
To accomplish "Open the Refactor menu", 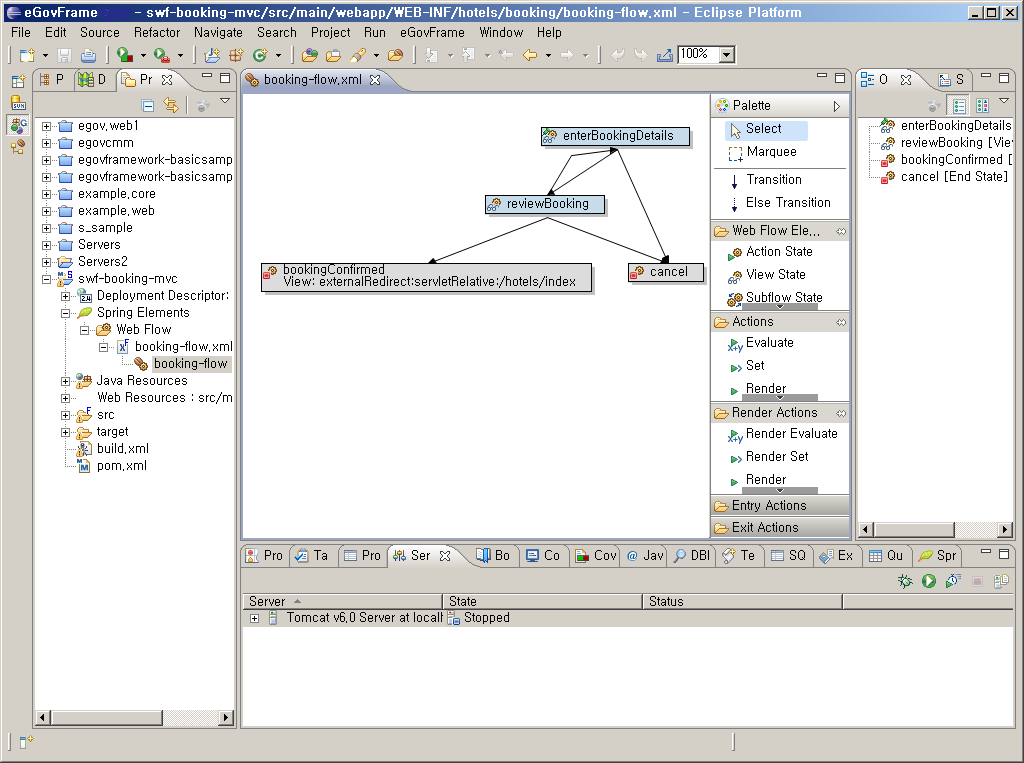I will [157, 32].
